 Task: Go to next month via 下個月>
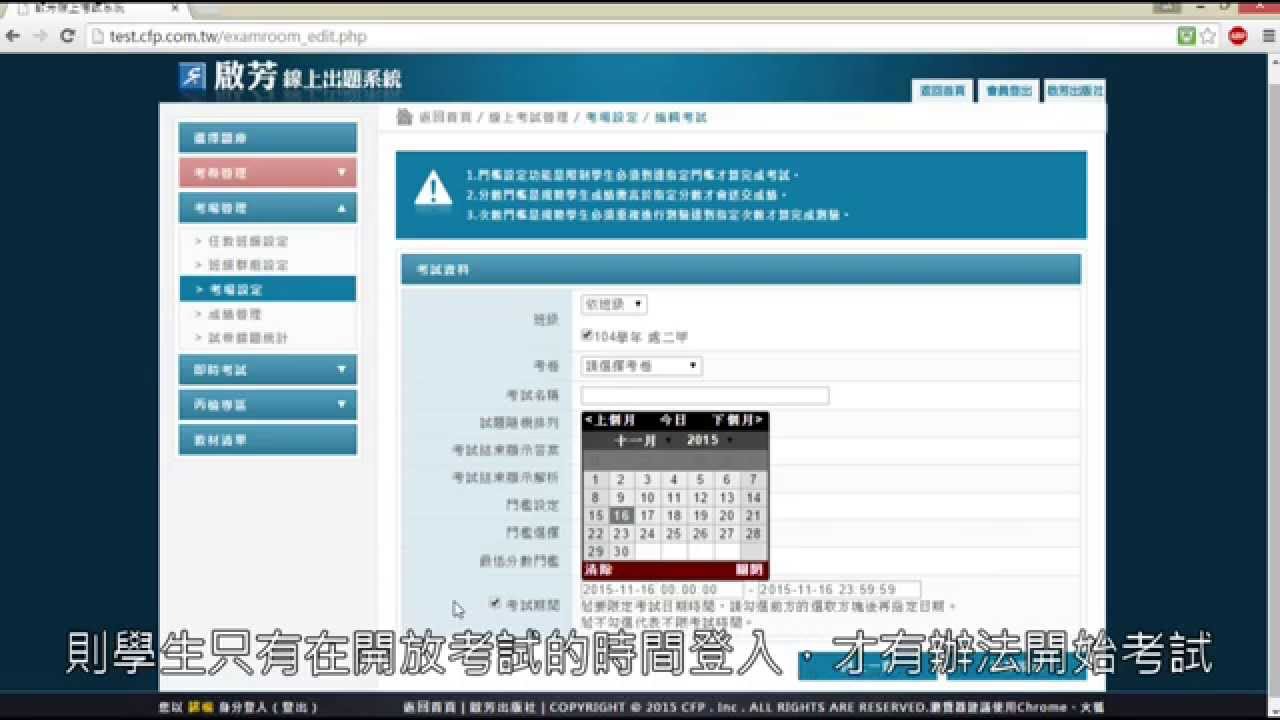coord(739,420)
